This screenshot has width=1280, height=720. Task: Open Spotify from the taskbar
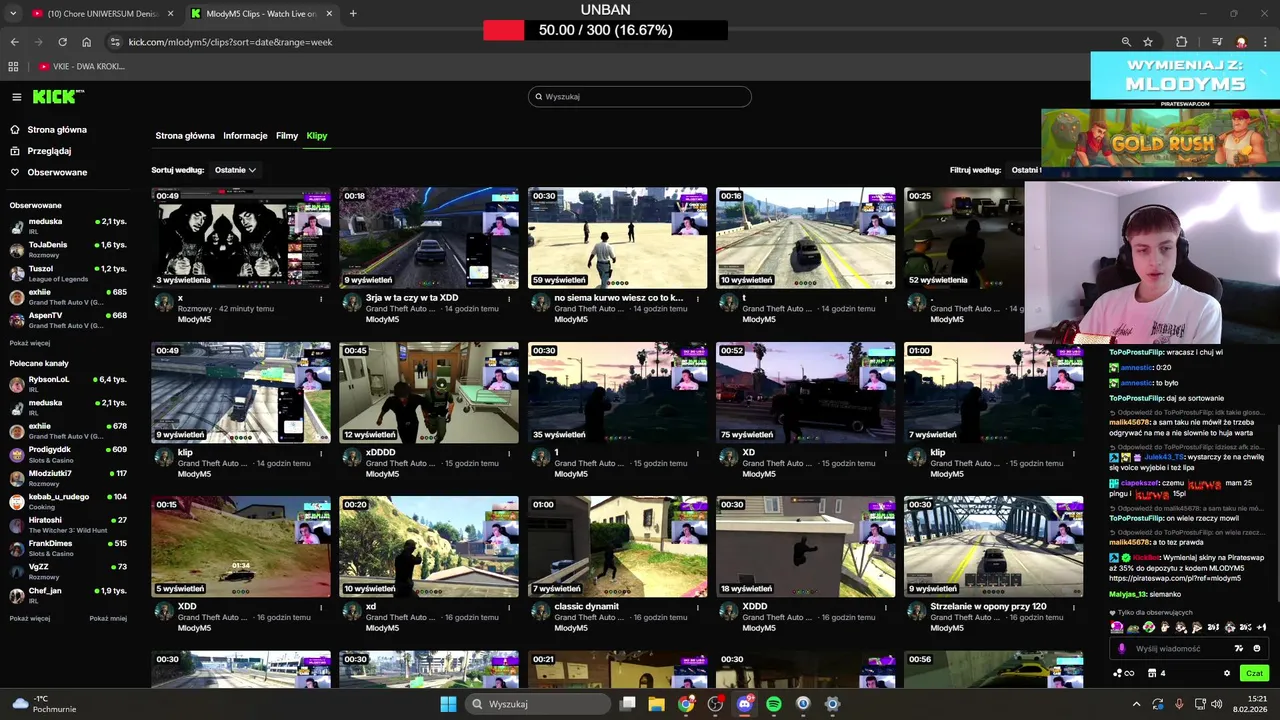[774, 704]
